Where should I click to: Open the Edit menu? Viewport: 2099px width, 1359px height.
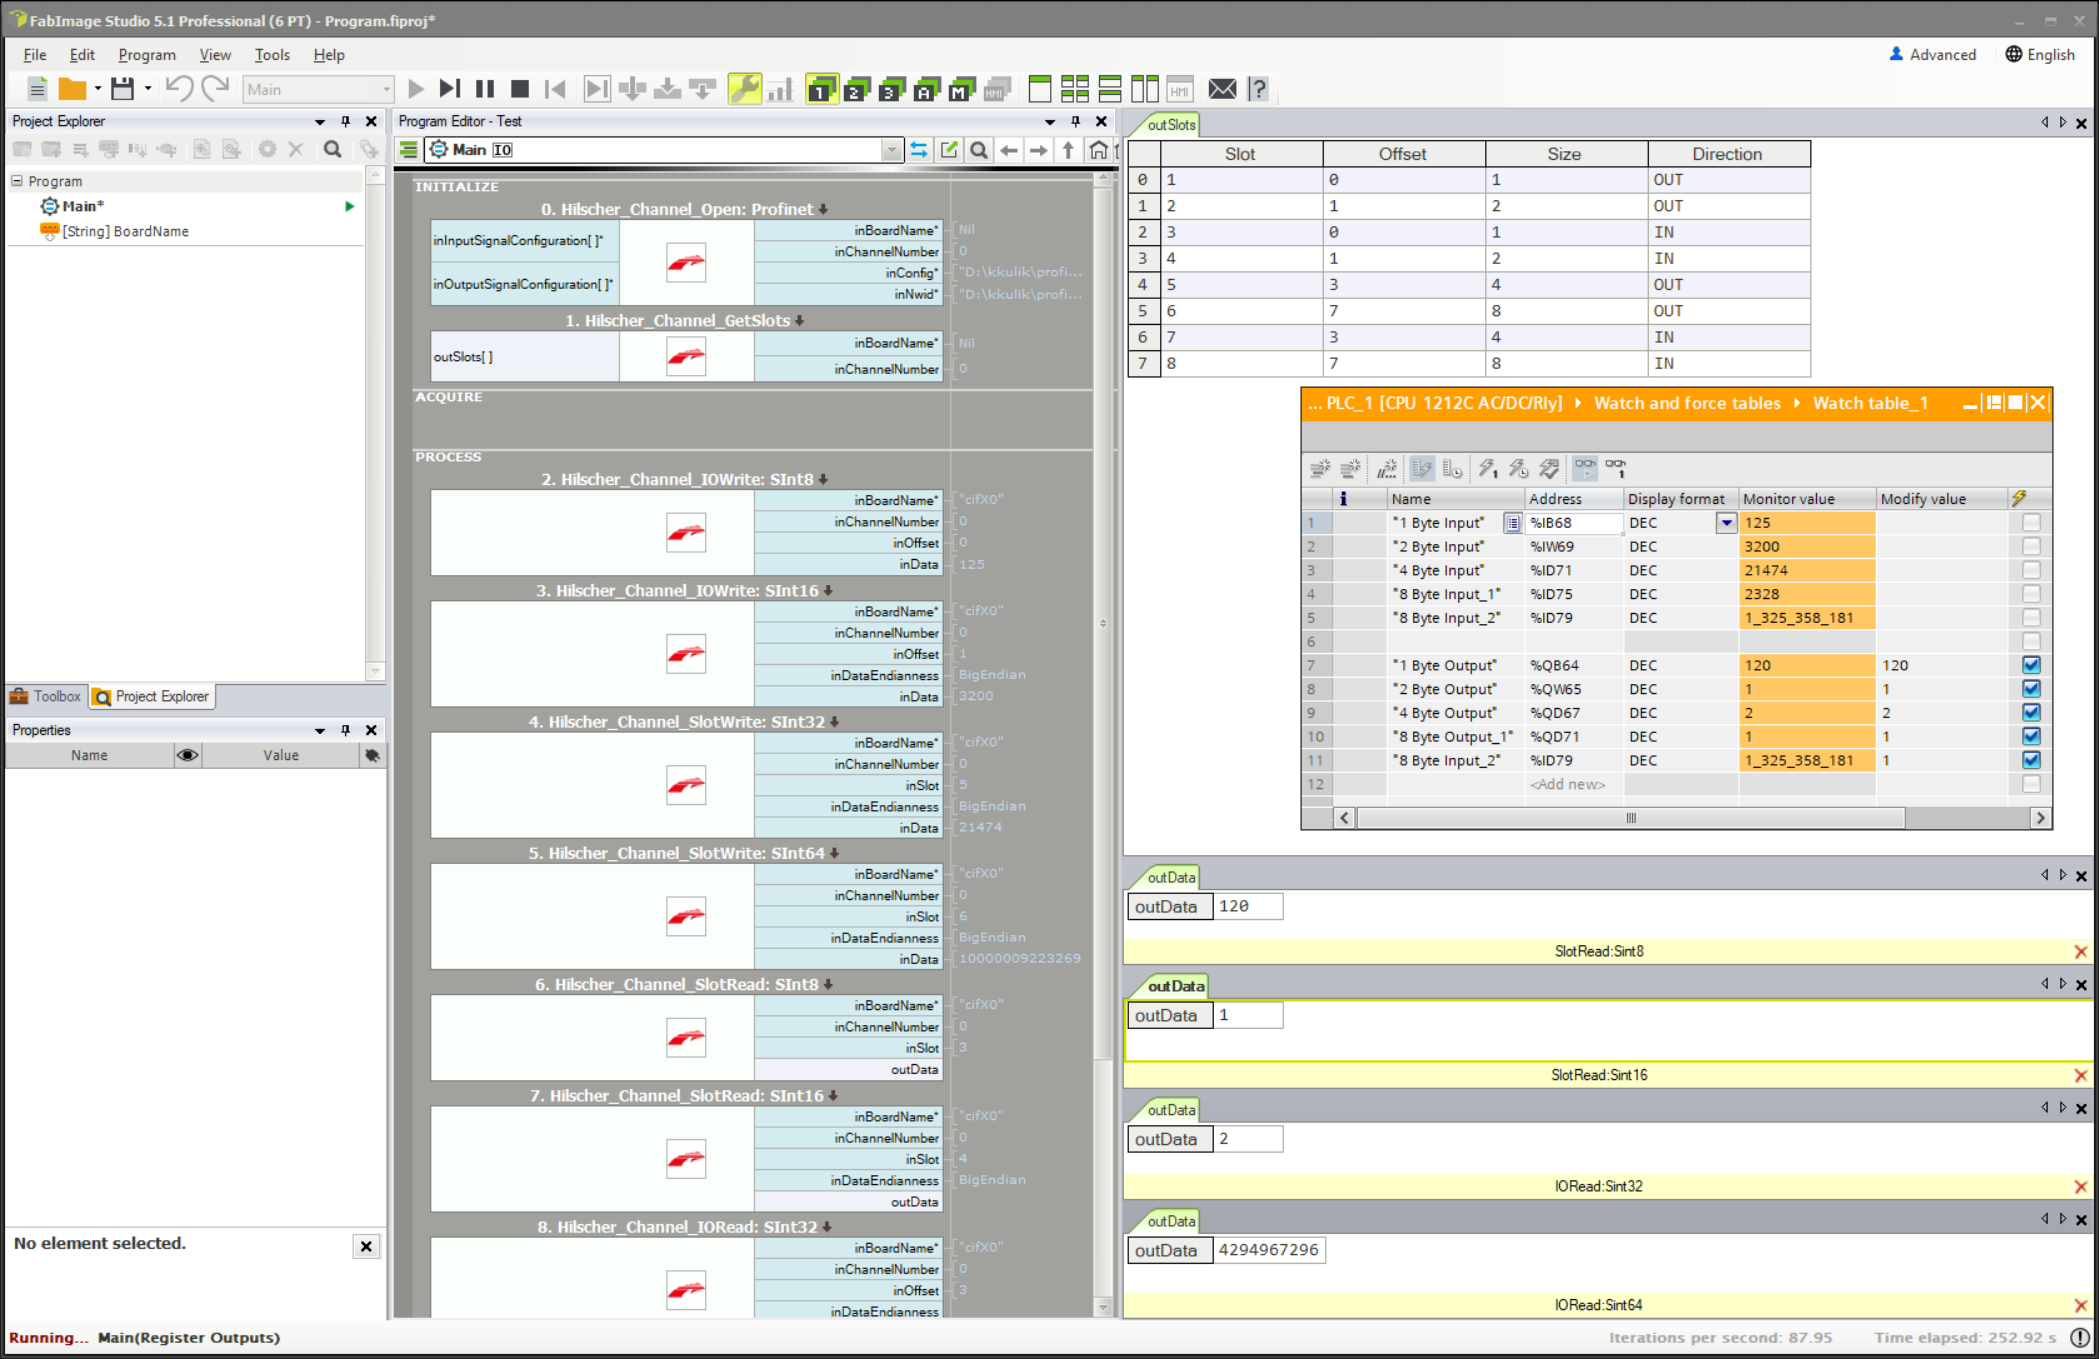[x=82, y=55]
